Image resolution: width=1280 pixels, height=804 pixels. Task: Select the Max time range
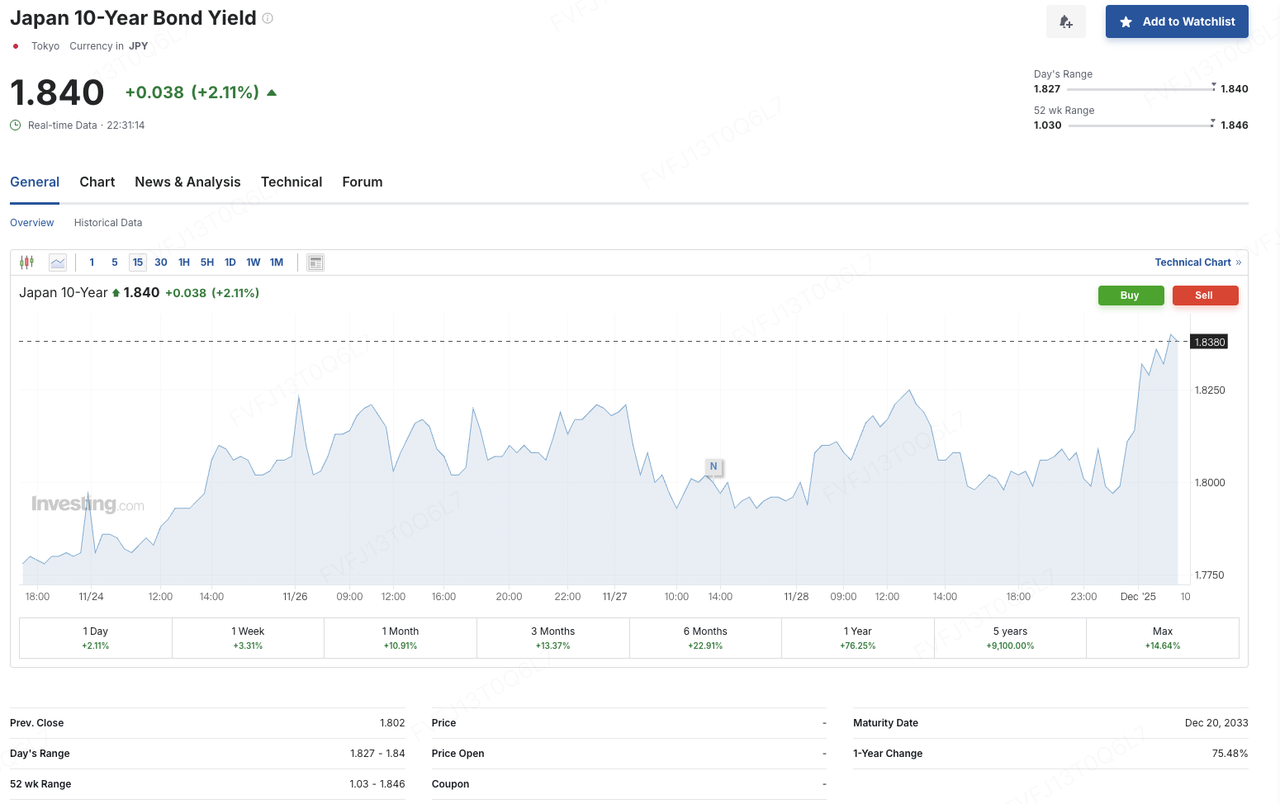pos(1162,637)
